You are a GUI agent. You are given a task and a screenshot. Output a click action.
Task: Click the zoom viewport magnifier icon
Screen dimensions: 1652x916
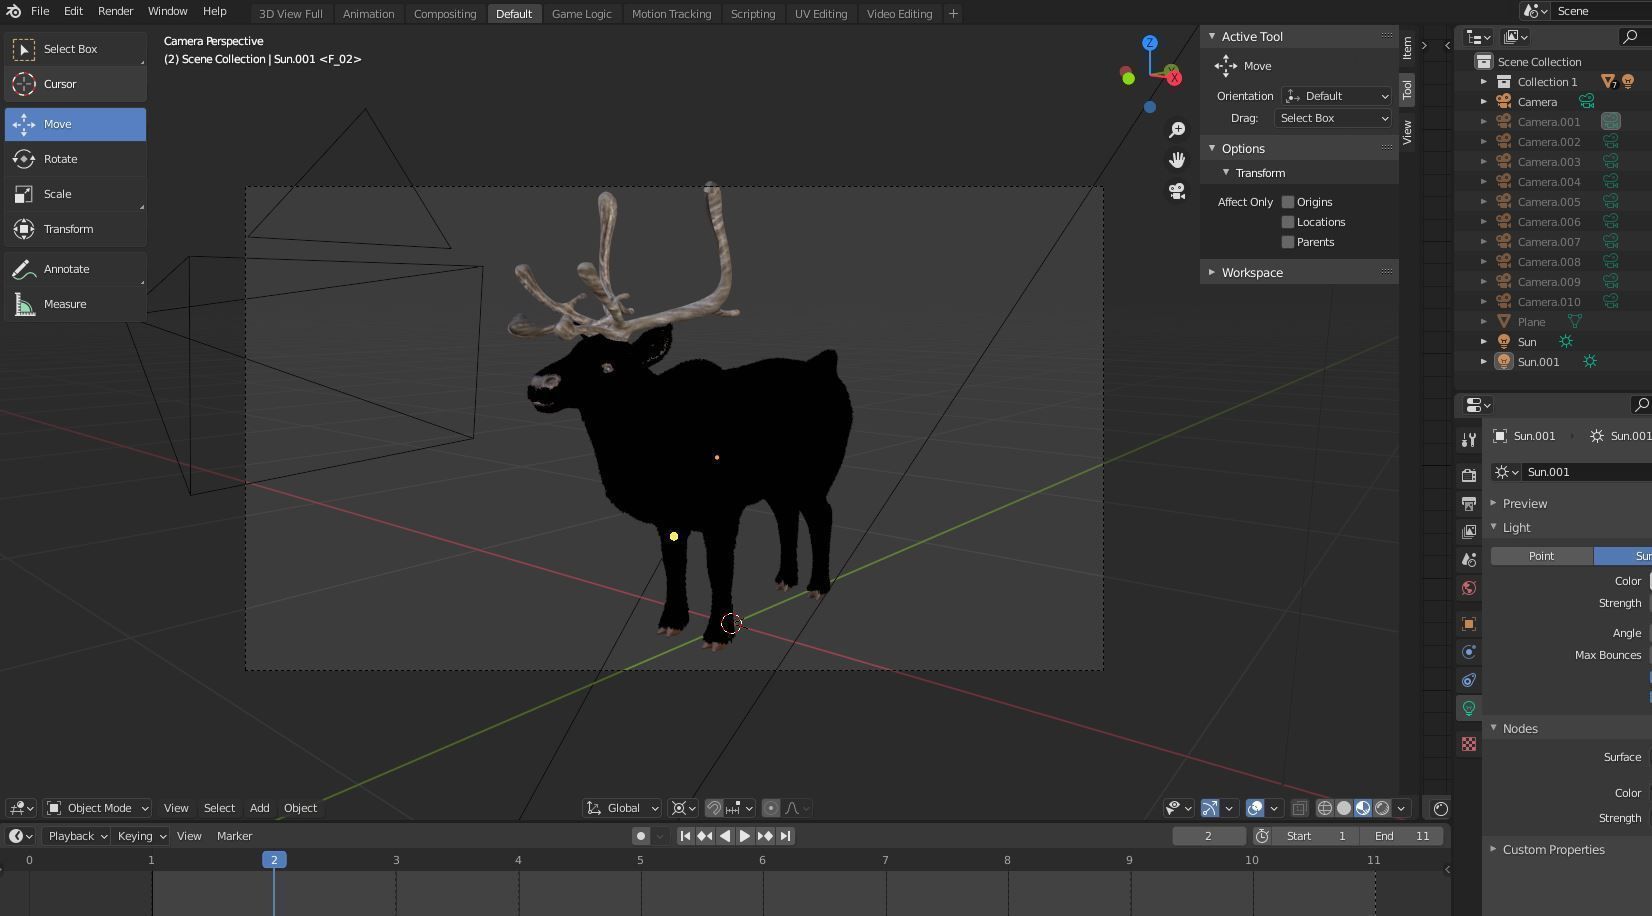[x=1177, y=130]
